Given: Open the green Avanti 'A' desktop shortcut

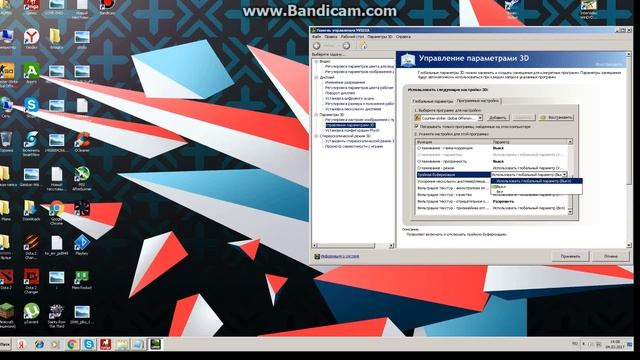Looking at the screenshot, I should click(x=31, y=73).
